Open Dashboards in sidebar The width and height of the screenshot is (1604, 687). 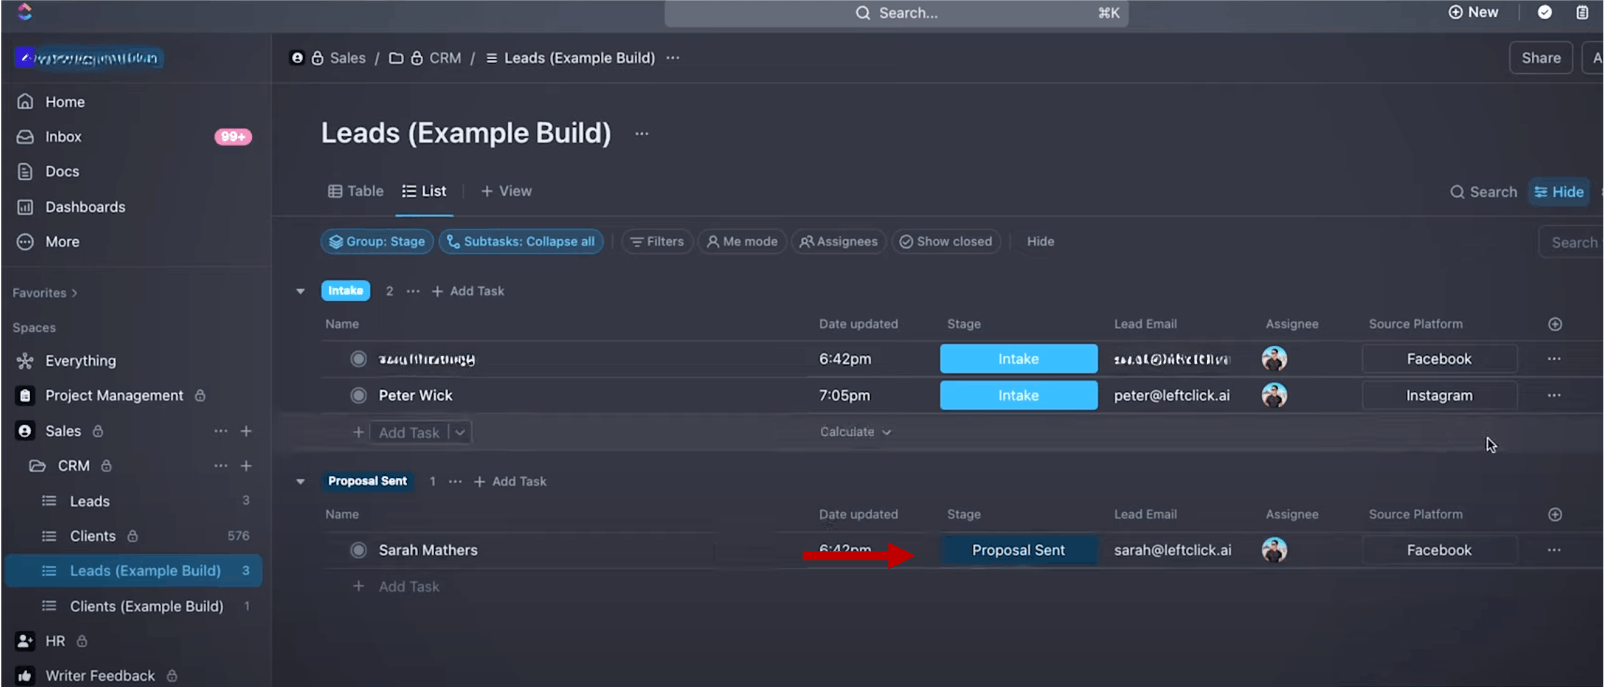[85, 207]
